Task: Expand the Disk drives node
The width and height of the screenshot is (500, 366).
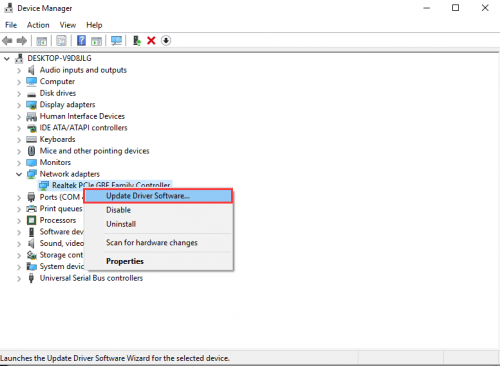Action: point(19,94)
